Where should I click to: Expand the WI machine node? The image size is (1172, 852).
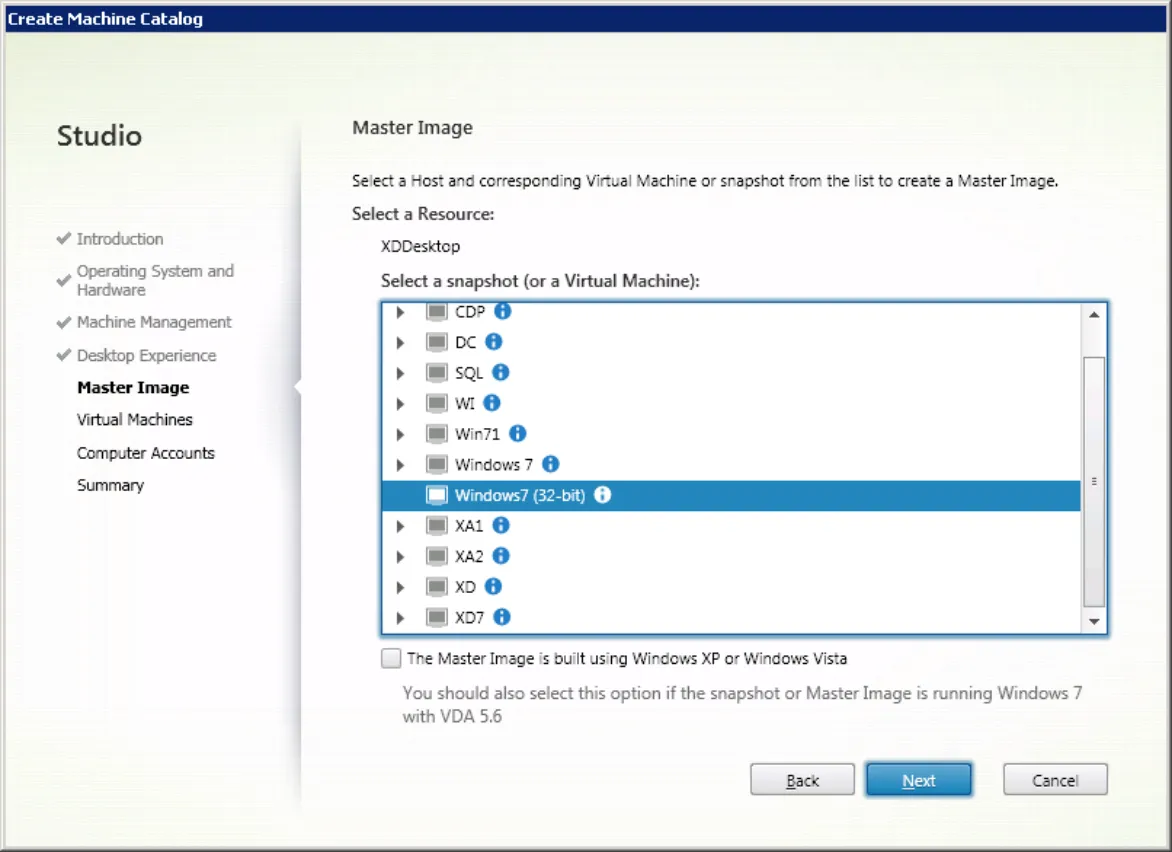click(401, 404)
